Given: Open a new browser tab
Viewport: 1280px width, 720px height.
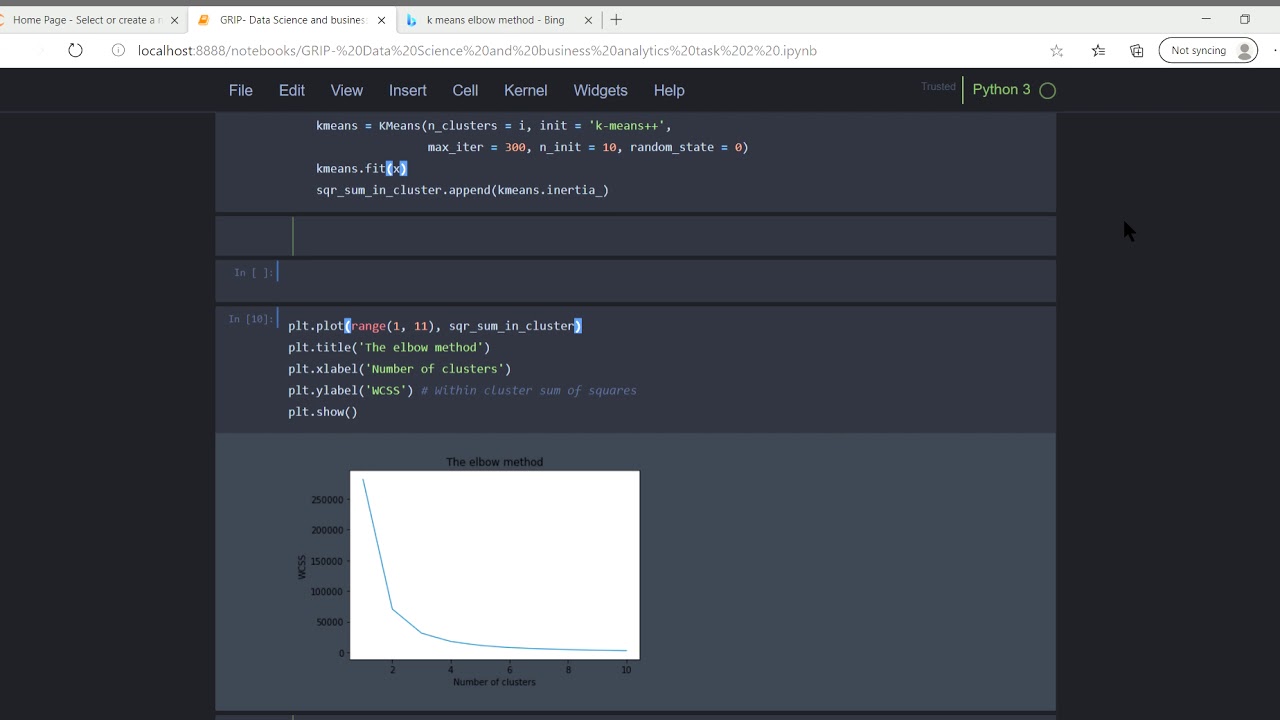Looking at the screenshot, I should tap(616, 19).
